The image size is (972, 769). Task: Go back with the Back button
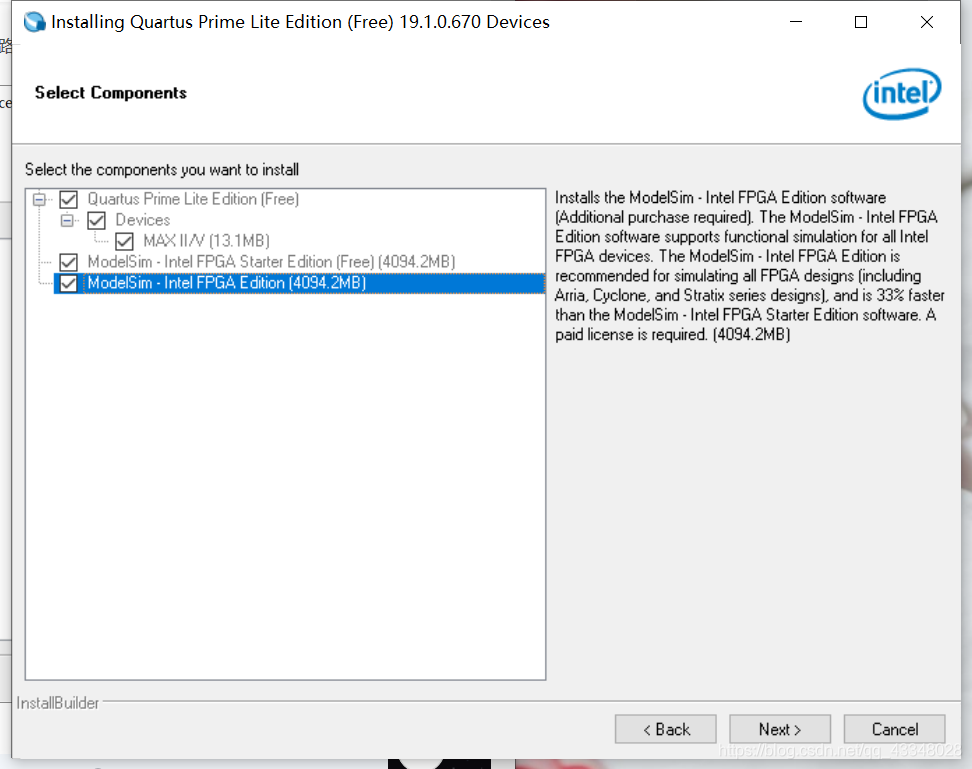[666, 729]
